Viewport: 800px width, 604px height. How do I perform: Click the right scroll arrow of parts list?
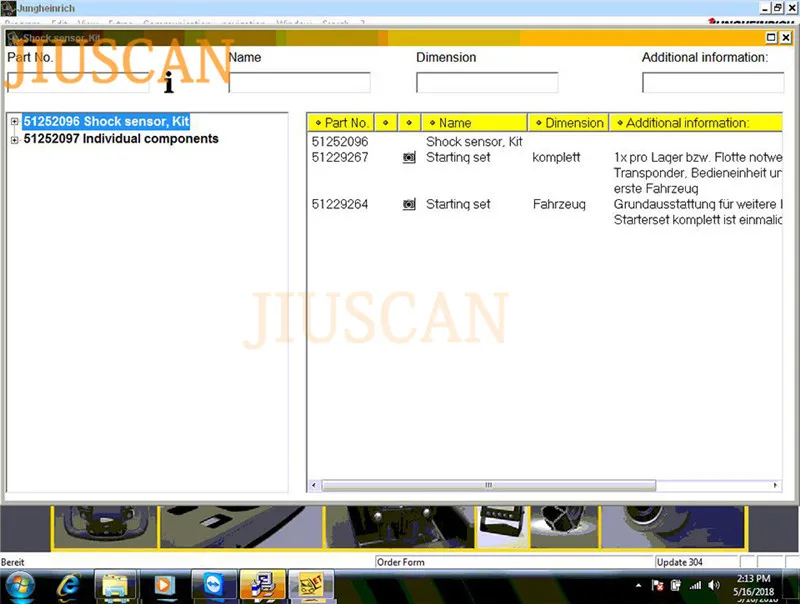pyautogui.click(x=776, y=485)
